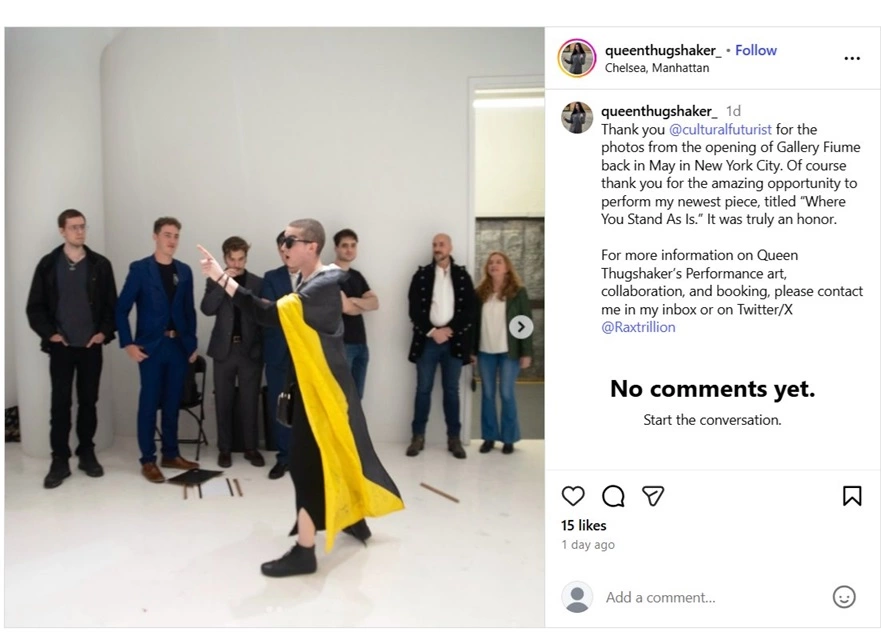Save post using the bookmark icon

[x=852, y=496]
